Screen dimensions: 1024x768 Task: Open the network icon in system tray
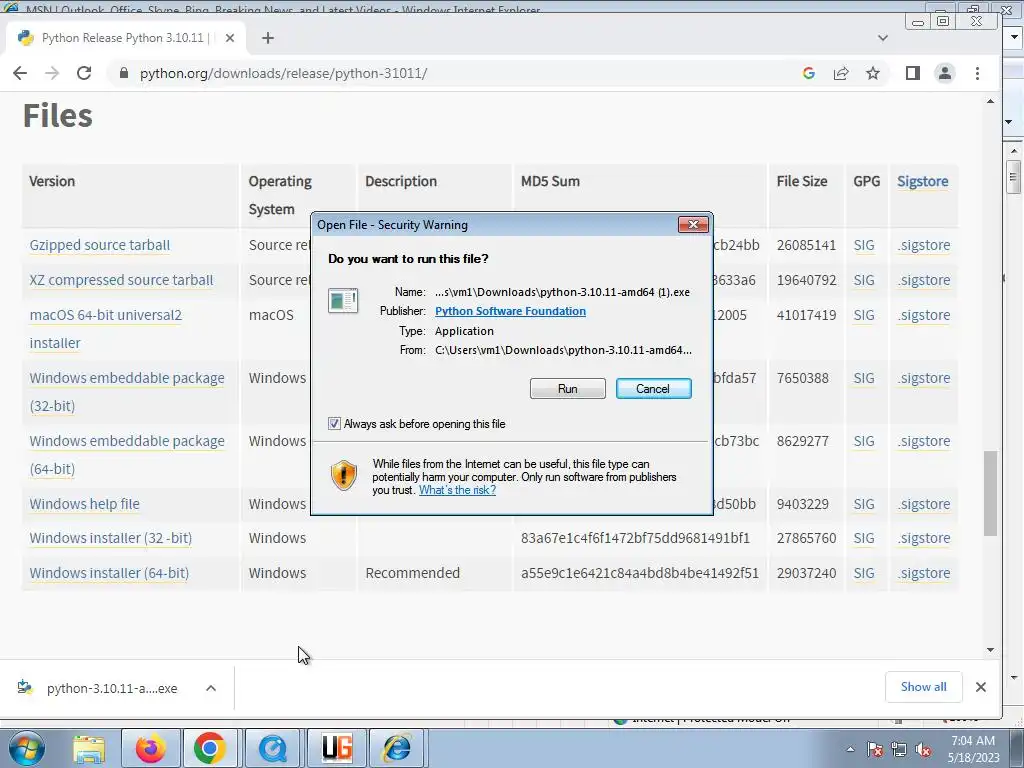[x=899, y=749]
